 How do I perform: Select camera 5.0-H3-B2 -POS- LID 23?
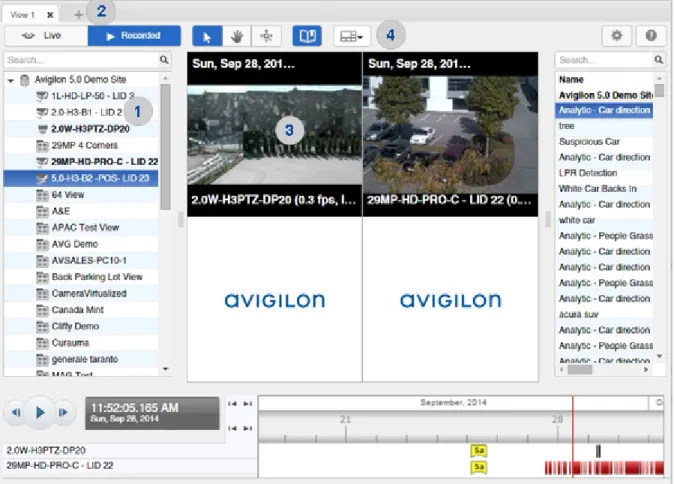pyautogui.click(x=81, y=178)
